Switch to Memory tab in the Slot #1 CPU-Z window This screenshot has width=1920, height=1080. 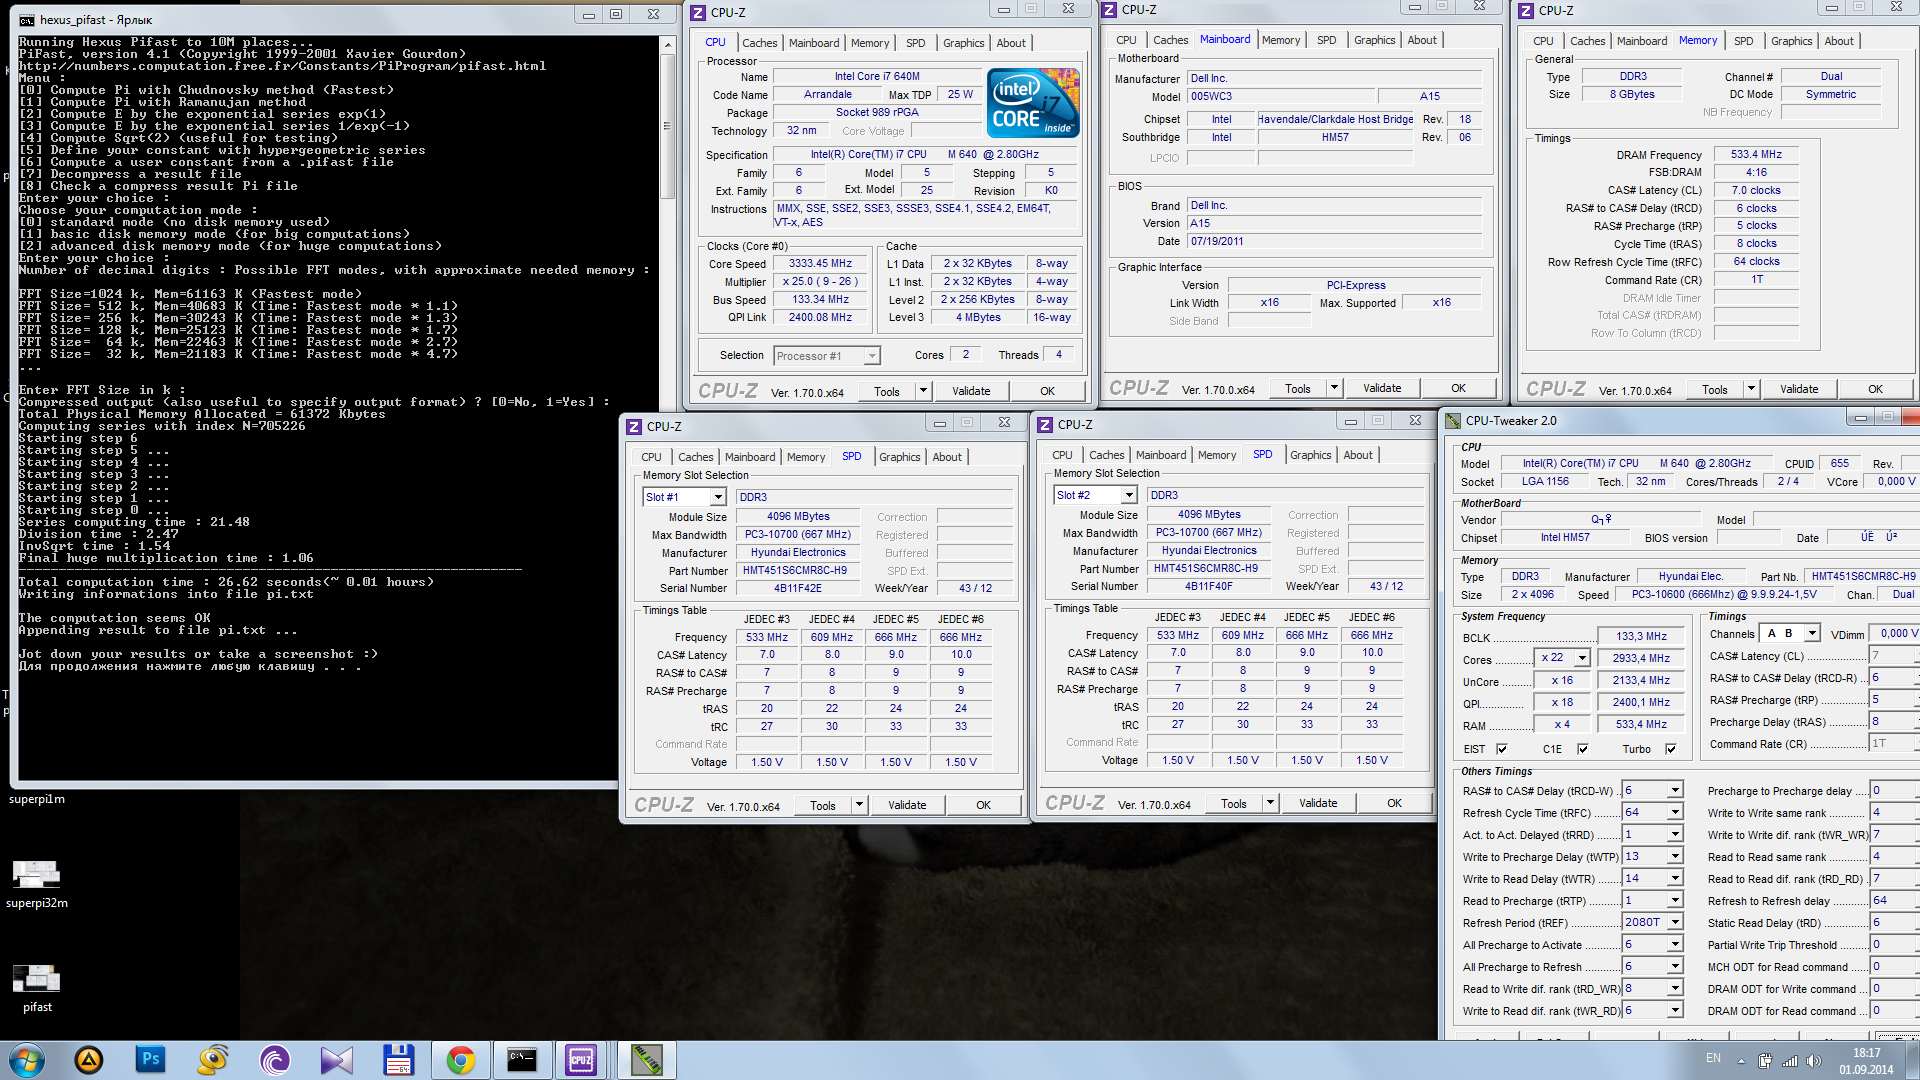(805, 457)
